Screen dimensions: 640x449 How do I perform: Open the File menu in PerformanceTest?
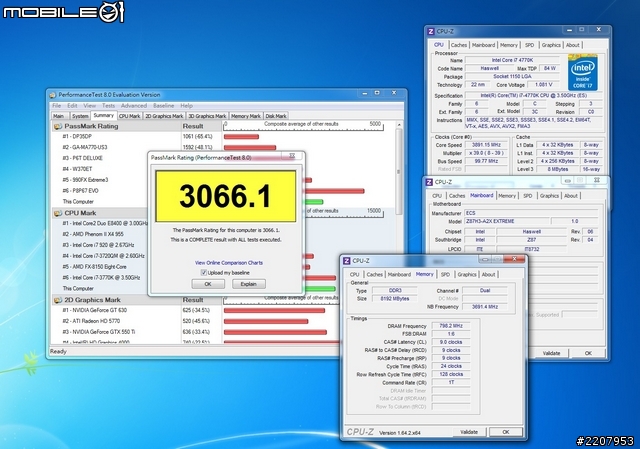[56, 106]
